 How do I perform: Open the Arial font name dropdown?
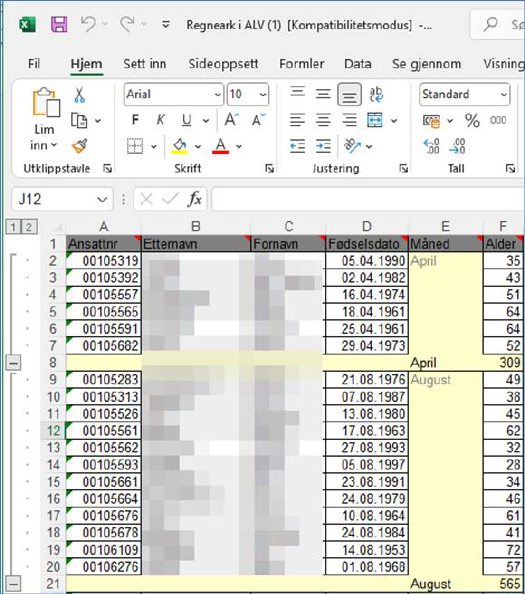pos(217,94)
